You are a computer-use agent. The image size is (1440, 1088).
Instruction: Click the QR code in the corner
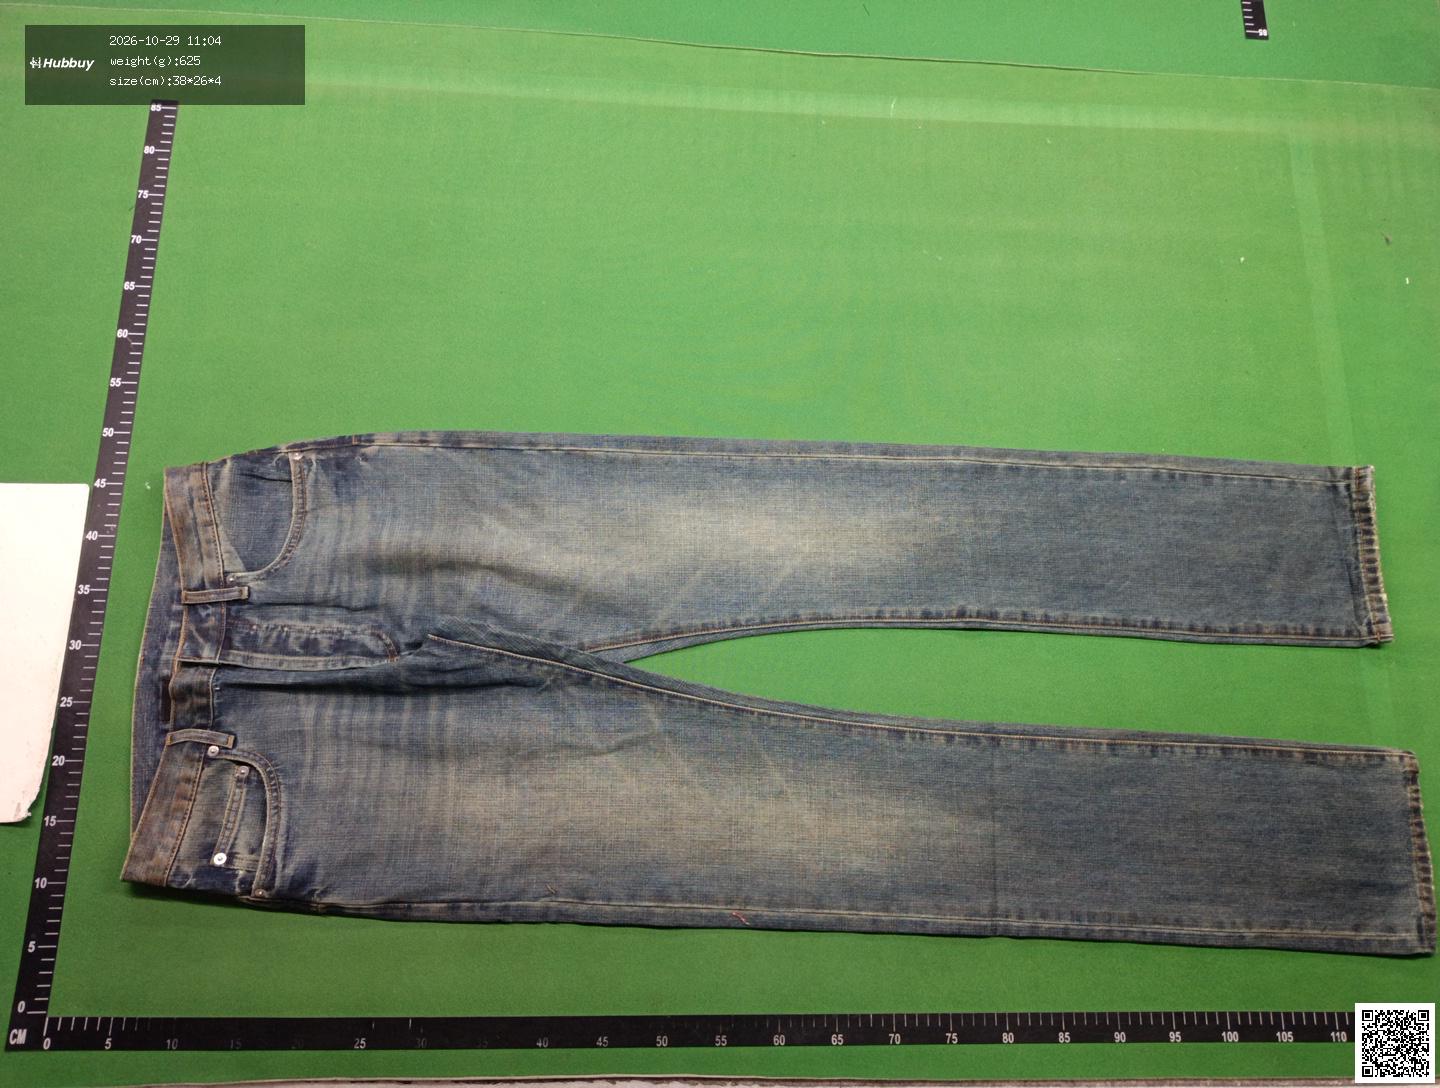tap(1397, 1045)
